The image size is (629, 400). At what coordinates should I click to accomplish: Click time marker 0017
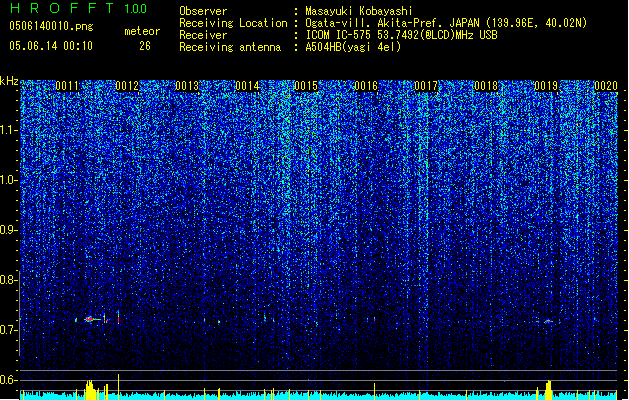[426, 86]
